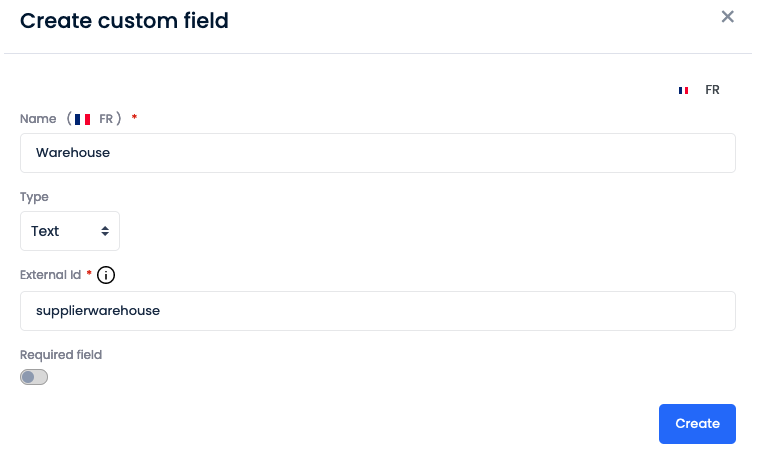Click the Type select arrows icon
The image size is (761, 452).
tap(105, 231)
